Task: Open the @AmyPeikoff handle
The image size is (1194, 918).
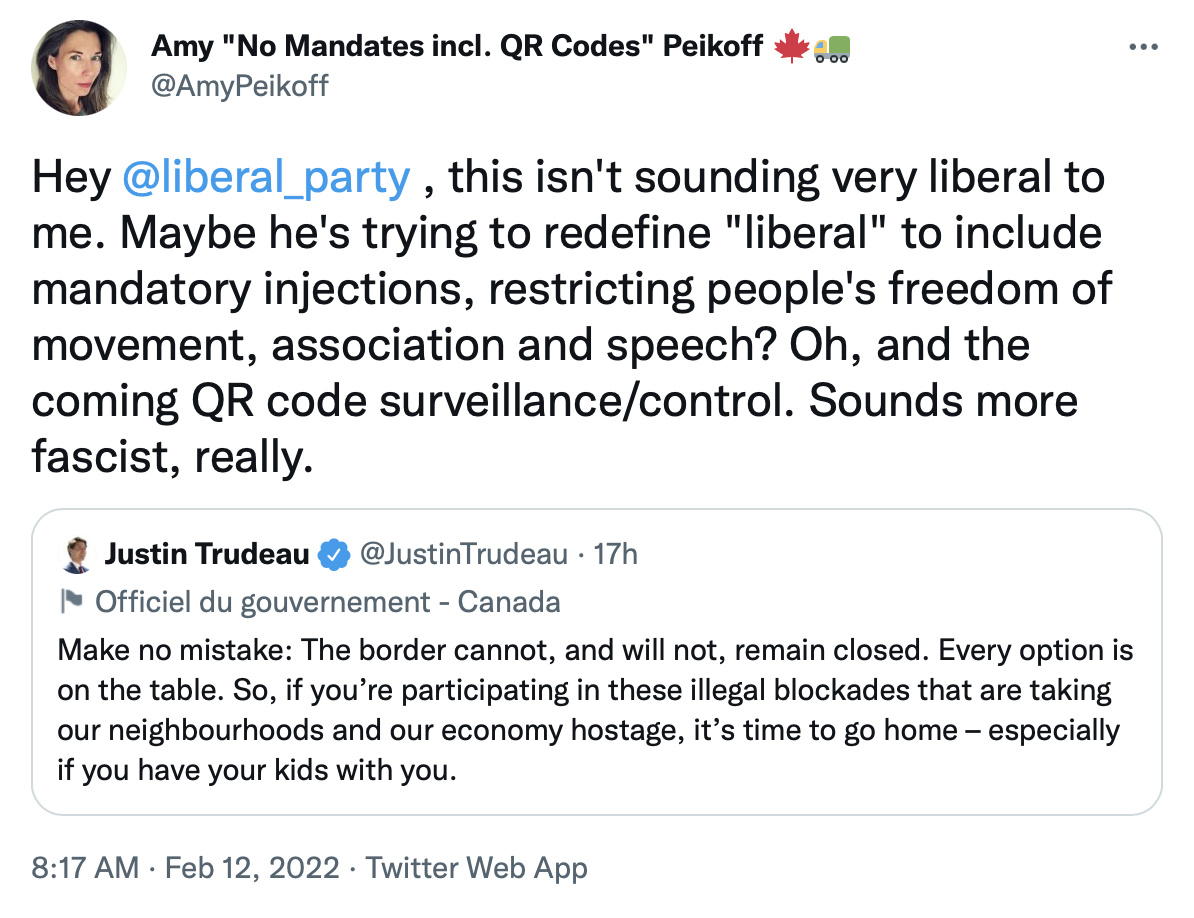Action: pos(239,85)
